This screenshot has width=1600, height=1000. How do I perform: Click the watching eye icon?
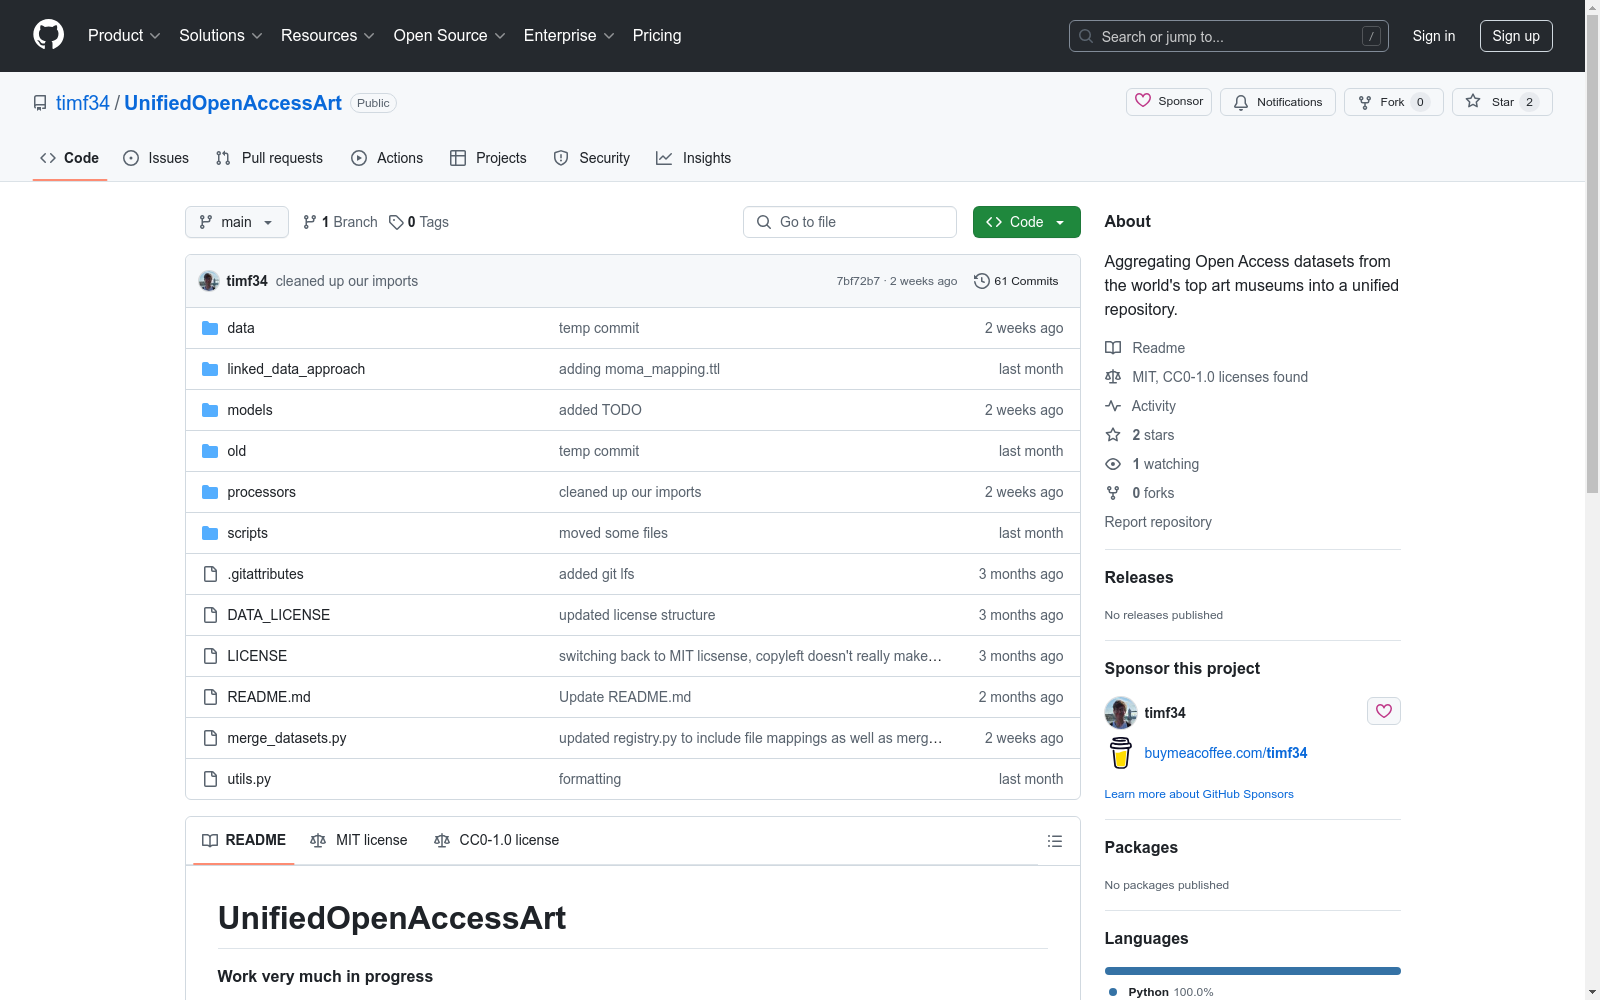[x=1113, y=464]
